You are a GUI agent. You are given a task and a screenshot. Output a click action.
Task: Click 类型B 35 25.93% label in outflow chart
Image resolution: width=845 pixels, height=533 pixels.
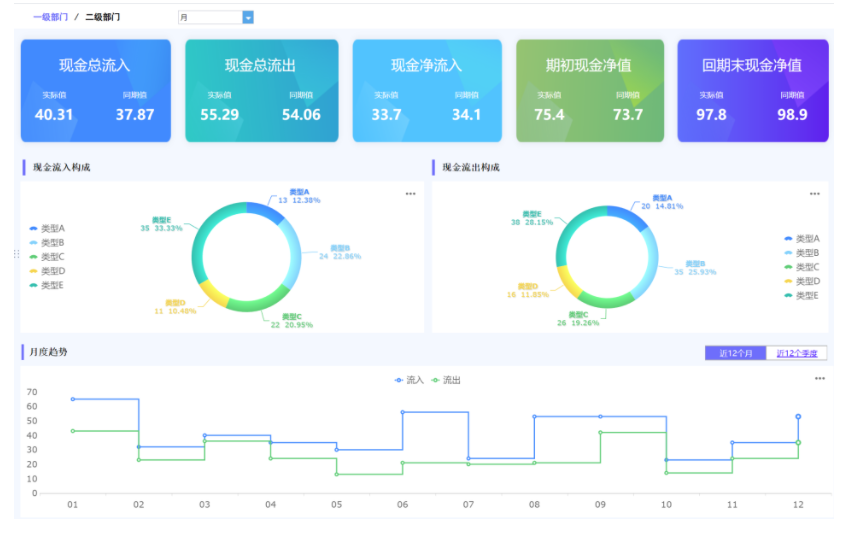[x=695, y=268]
